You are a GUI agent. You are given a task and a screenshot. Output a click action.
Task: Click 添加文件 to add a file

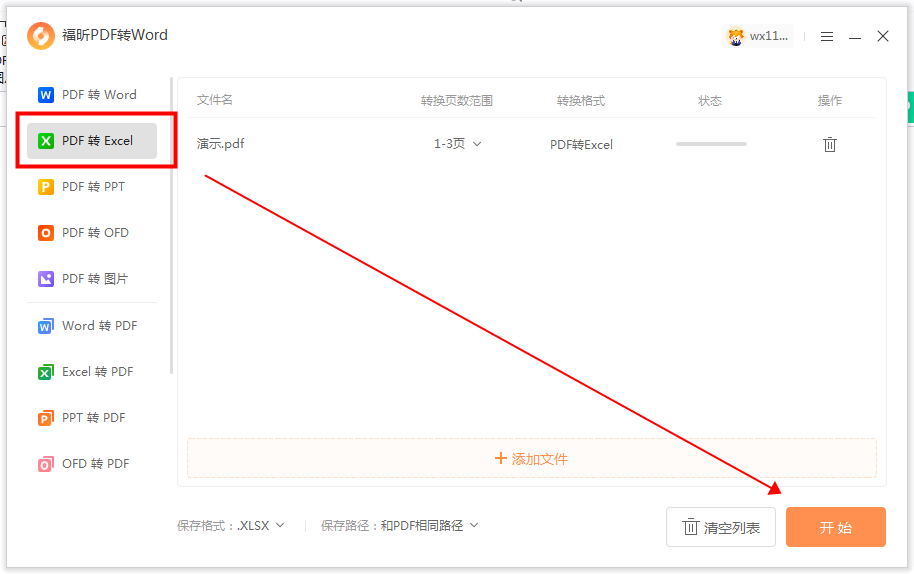(531, 459)
